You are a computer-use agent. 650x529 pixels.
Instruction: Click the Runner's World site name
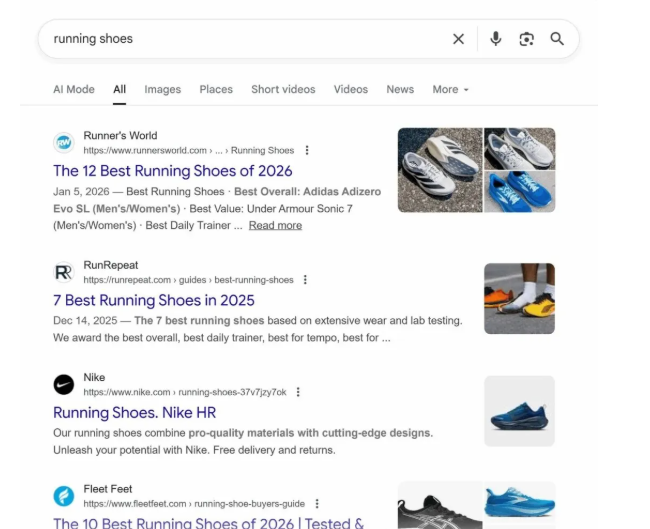click(x=120, y=136)
